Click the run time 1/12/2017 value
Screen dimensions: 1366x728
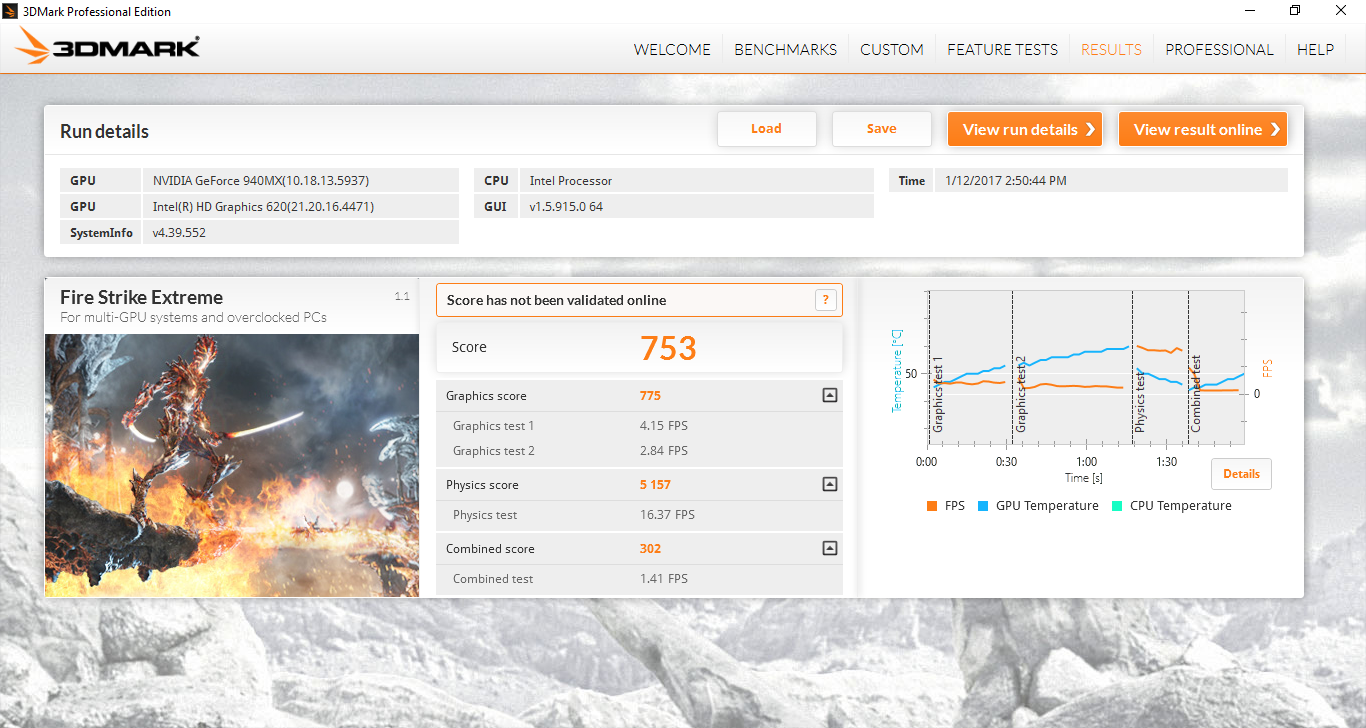(x=1006, y=181)
